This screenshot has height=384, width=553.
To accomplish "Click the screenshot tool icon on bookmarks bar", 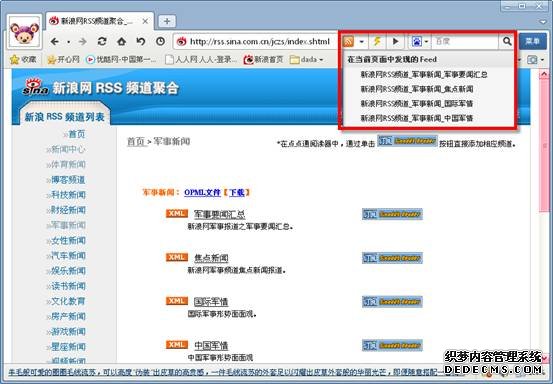I will [532, 60].
